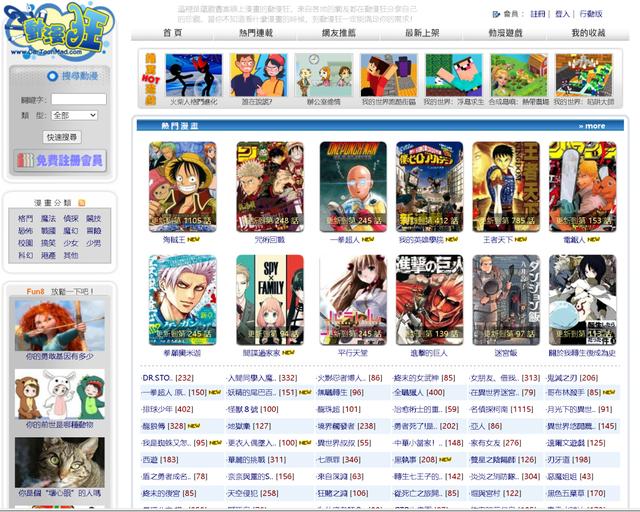Open the office romance game thumbnail

click(324, 75)
